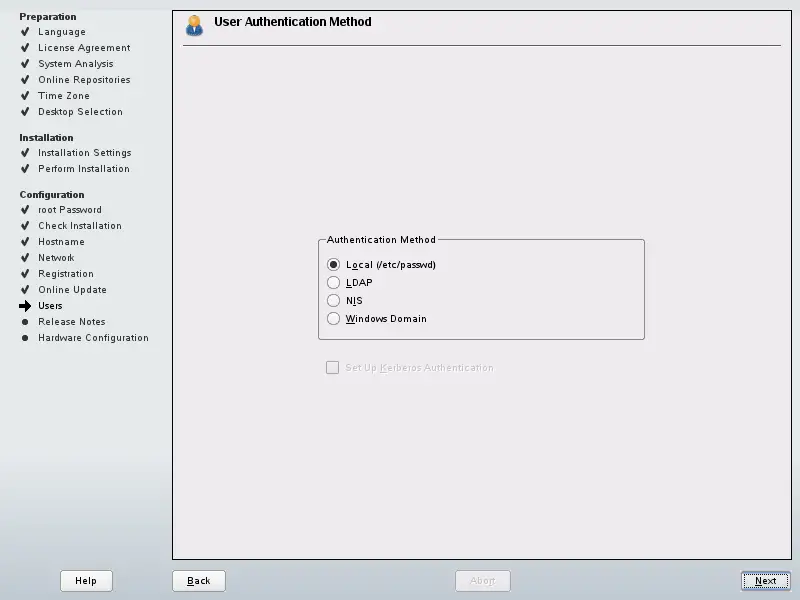This screenshot has height=600, width=800.
Task: Click Network step in sidebar
Action: click(x=56, y=258)
